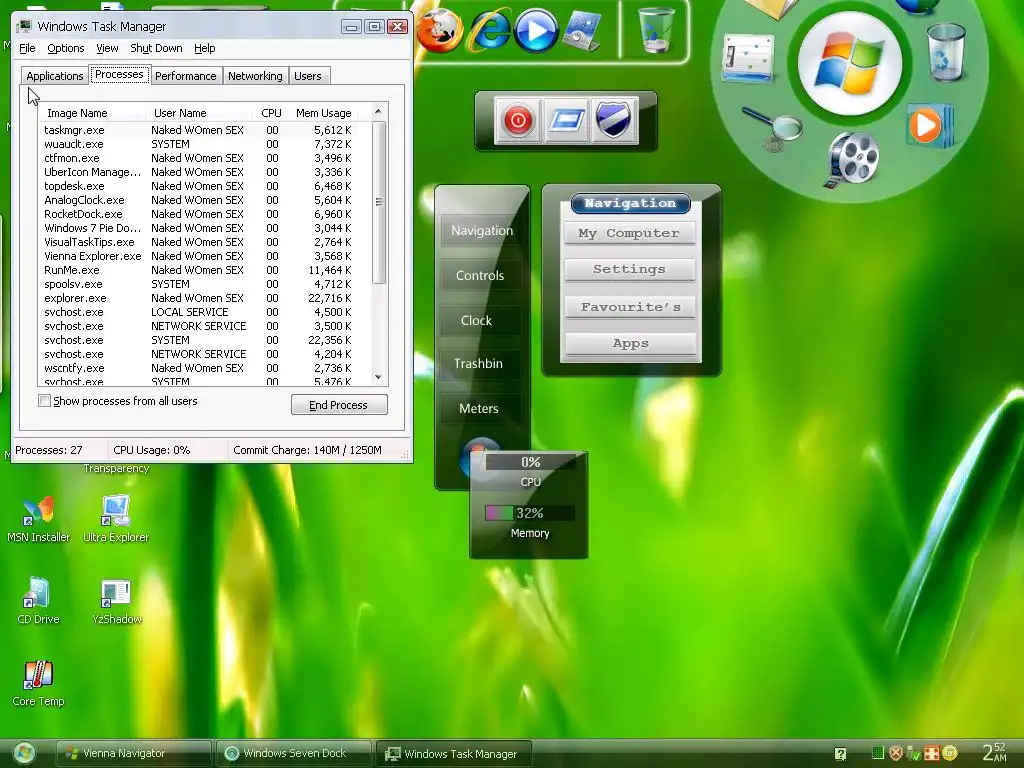The height and width of the screenshot is (768, 1024).
Task: Sort processes by User Name column header
Action: click(x=199, y=113)
